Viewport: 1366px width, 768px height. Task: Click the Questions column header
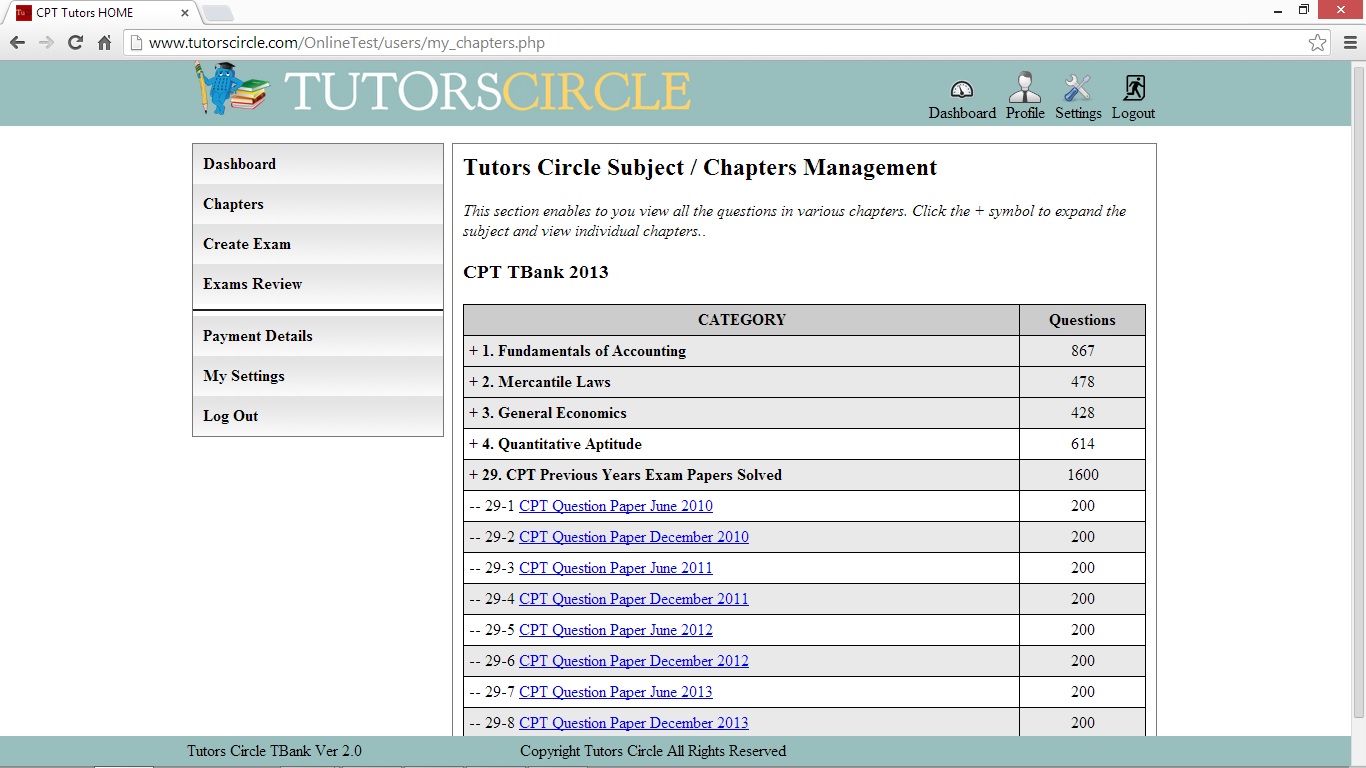(x=1082, y=320)
